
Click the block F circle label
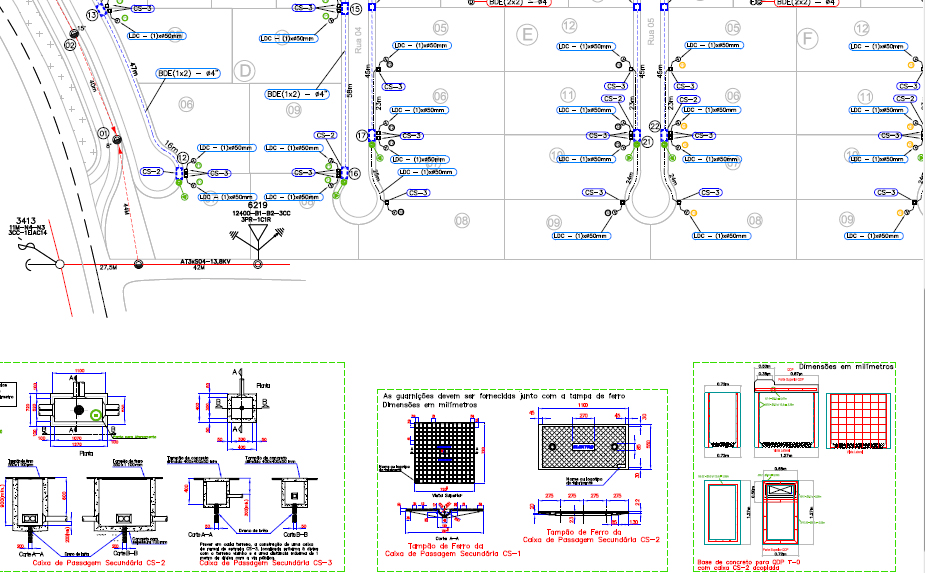(809, 39)
